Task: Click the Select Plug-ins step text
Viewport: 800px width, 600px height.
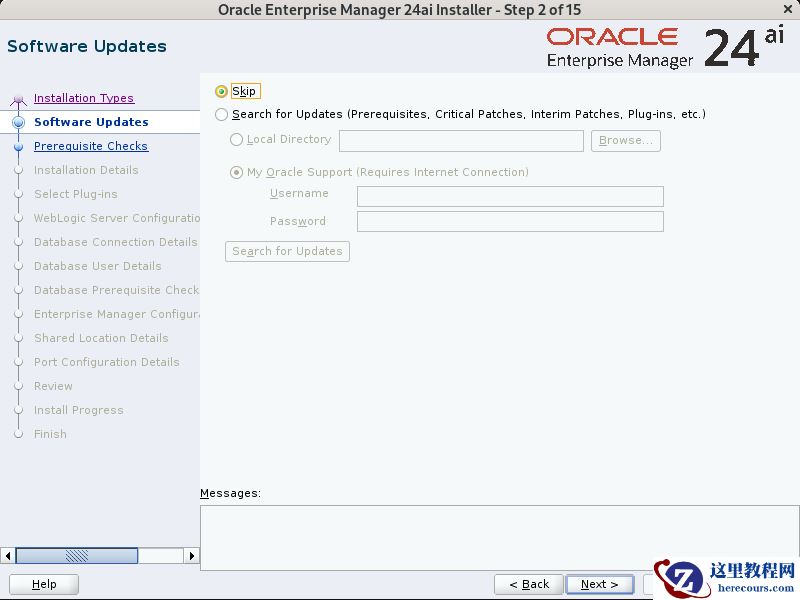Action: (76, 194)
